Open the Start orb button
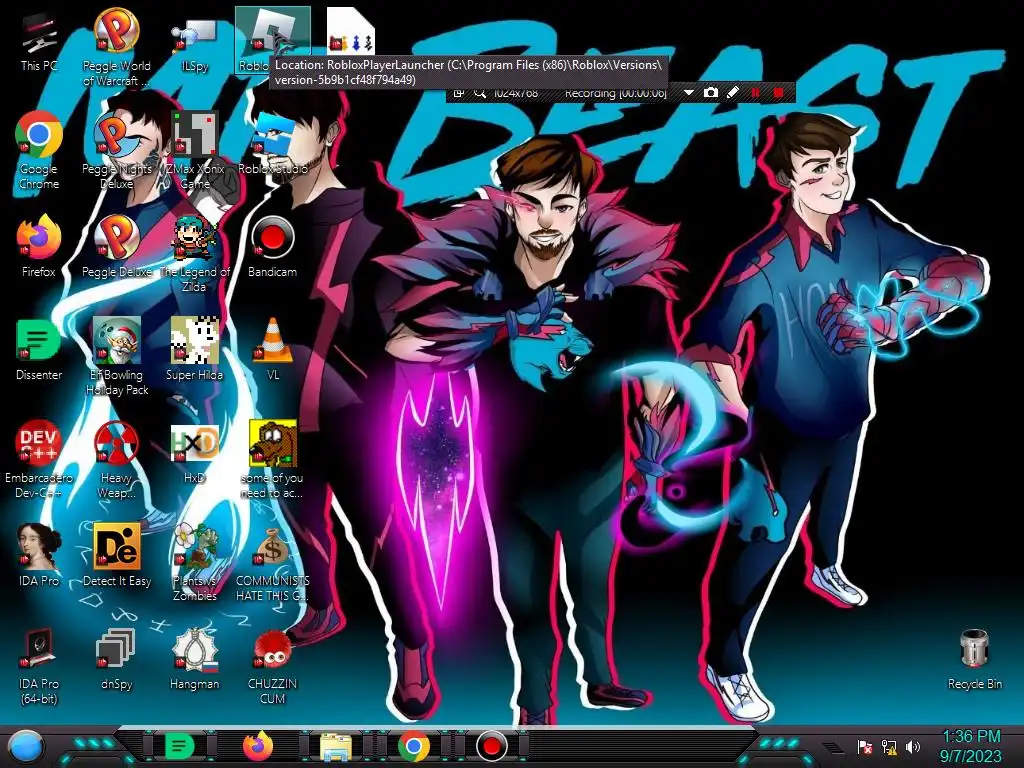This screenshot has height=768, width=1024. click(25, 746)
